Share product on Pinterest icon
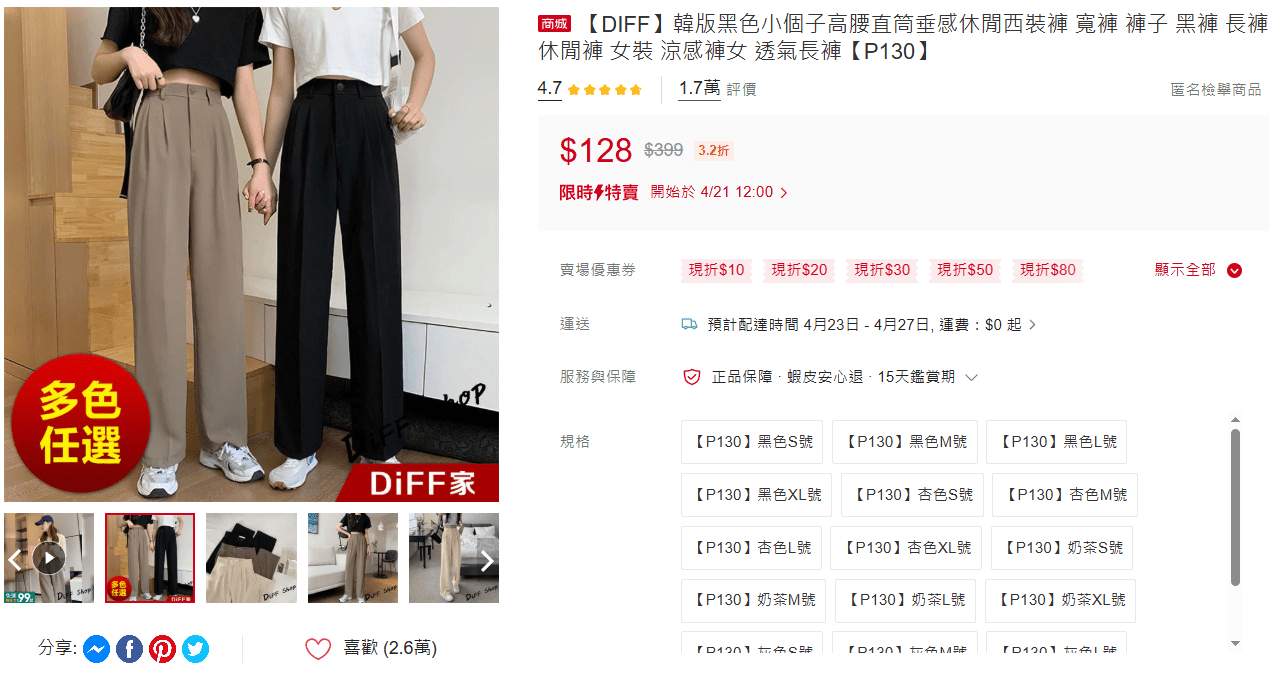This screenshot has width=1280, height=685. coord(162,649)
